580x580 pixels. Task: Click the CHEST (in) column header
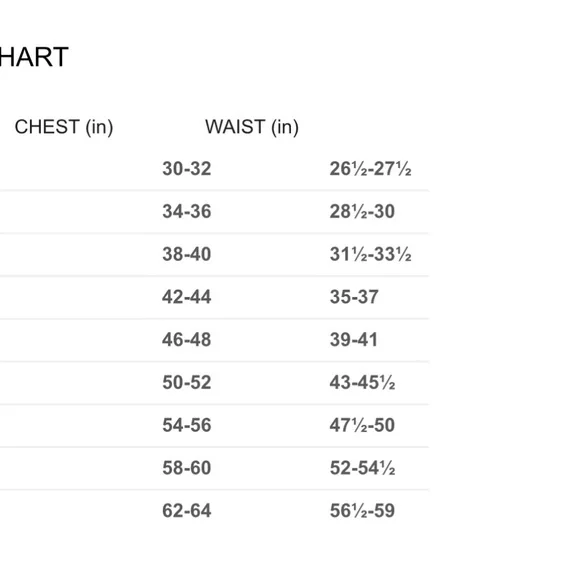pos(64,127)
